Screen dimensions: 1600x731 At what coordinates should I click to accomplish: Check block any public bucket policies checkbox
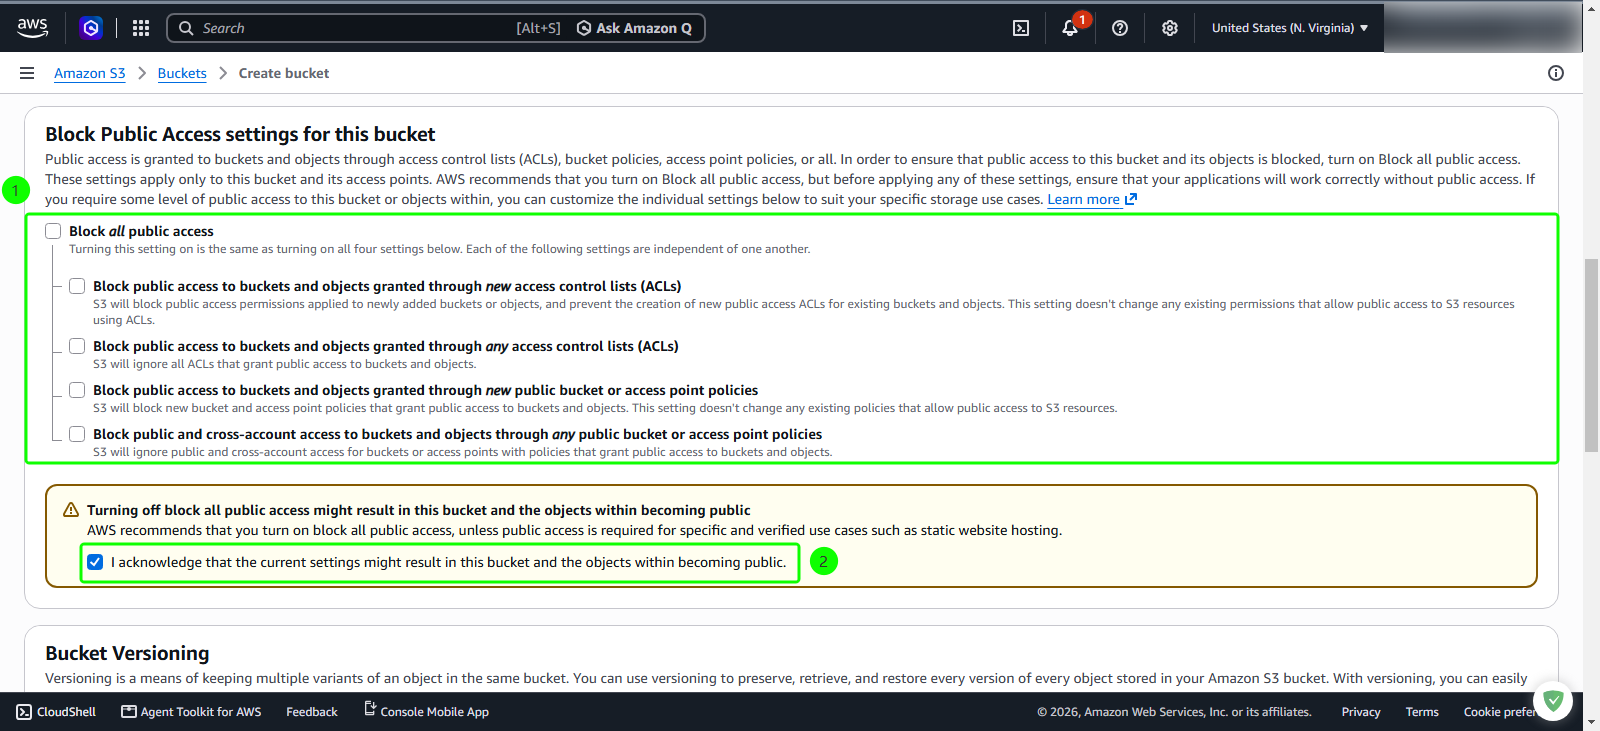[77, 434]
